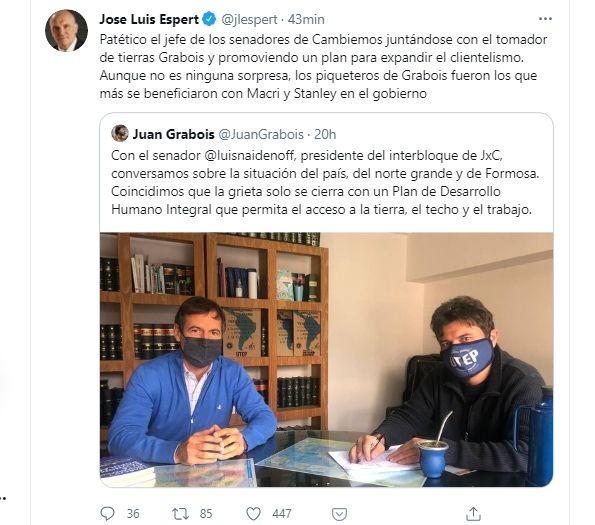Viewport: 595px width, 525px height.
Task: Open the attached photo of two men
Action: [x=326, y=360]
